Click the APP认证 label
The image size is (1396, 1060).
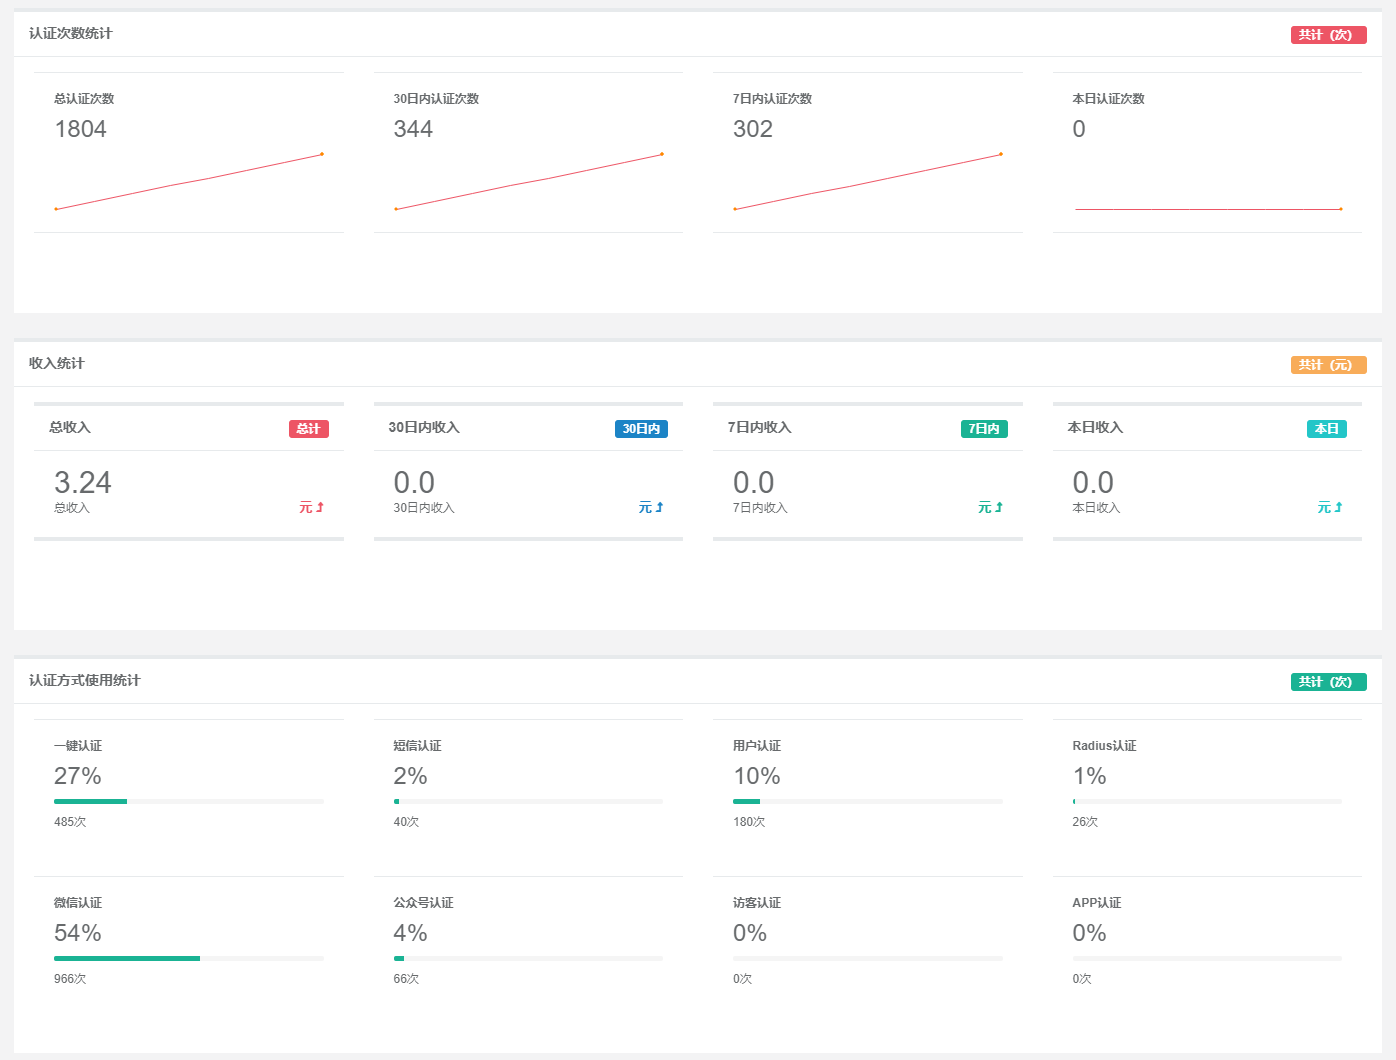pyautogui.click(x=1097, y=903)
